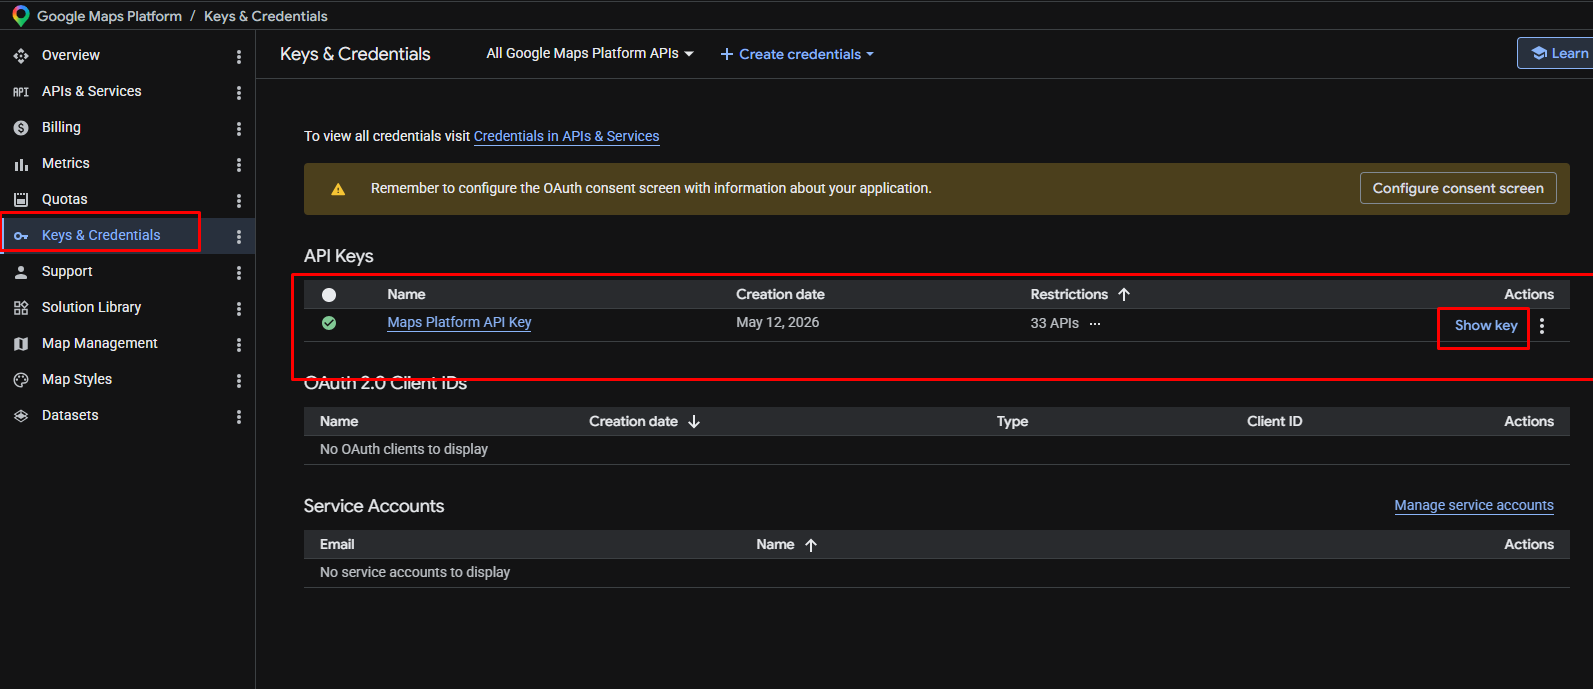The image size is (1593, 689).
Task: Open the three-dot menu beside Map Styles
Action: click(239, 381)
